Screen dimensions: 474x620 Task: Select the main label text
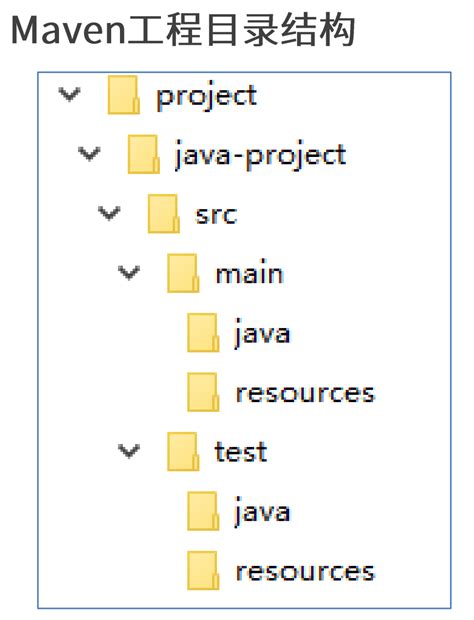(249, 272)
